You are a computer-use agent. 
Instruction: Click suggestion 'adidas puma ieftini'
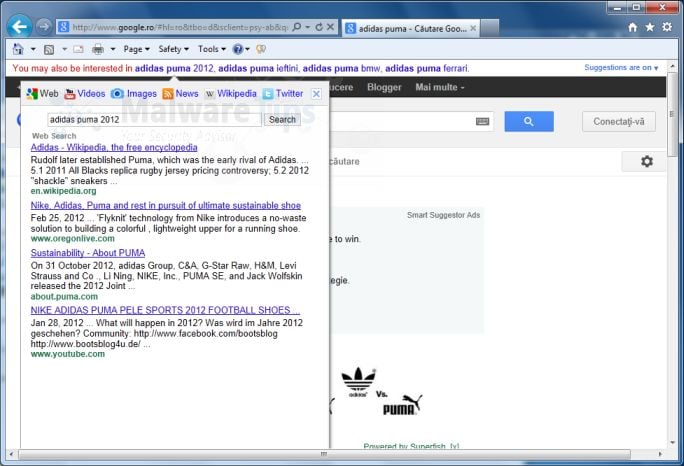[258, 69]
